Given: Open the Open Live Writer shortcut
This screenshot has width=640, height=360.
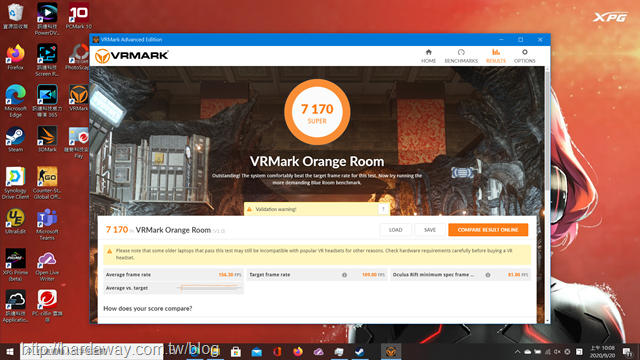Looking at the screenshot, I should click(47, 265).
